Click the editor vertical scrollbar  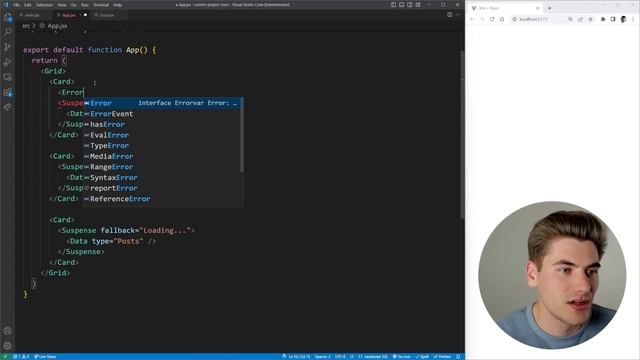tap(462, 135)
